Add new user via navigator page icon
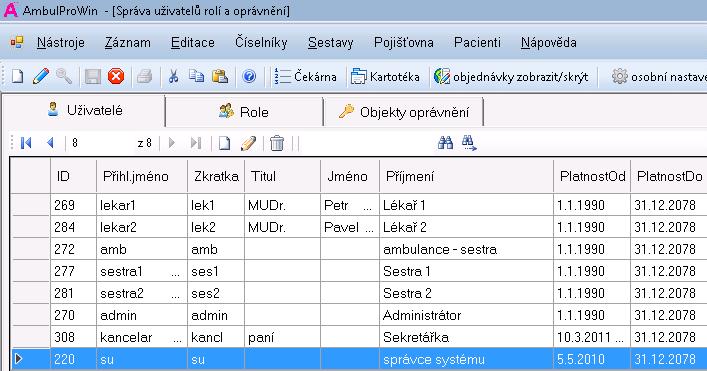Viewport: 707px width, 371px height. tap(224, 143)
